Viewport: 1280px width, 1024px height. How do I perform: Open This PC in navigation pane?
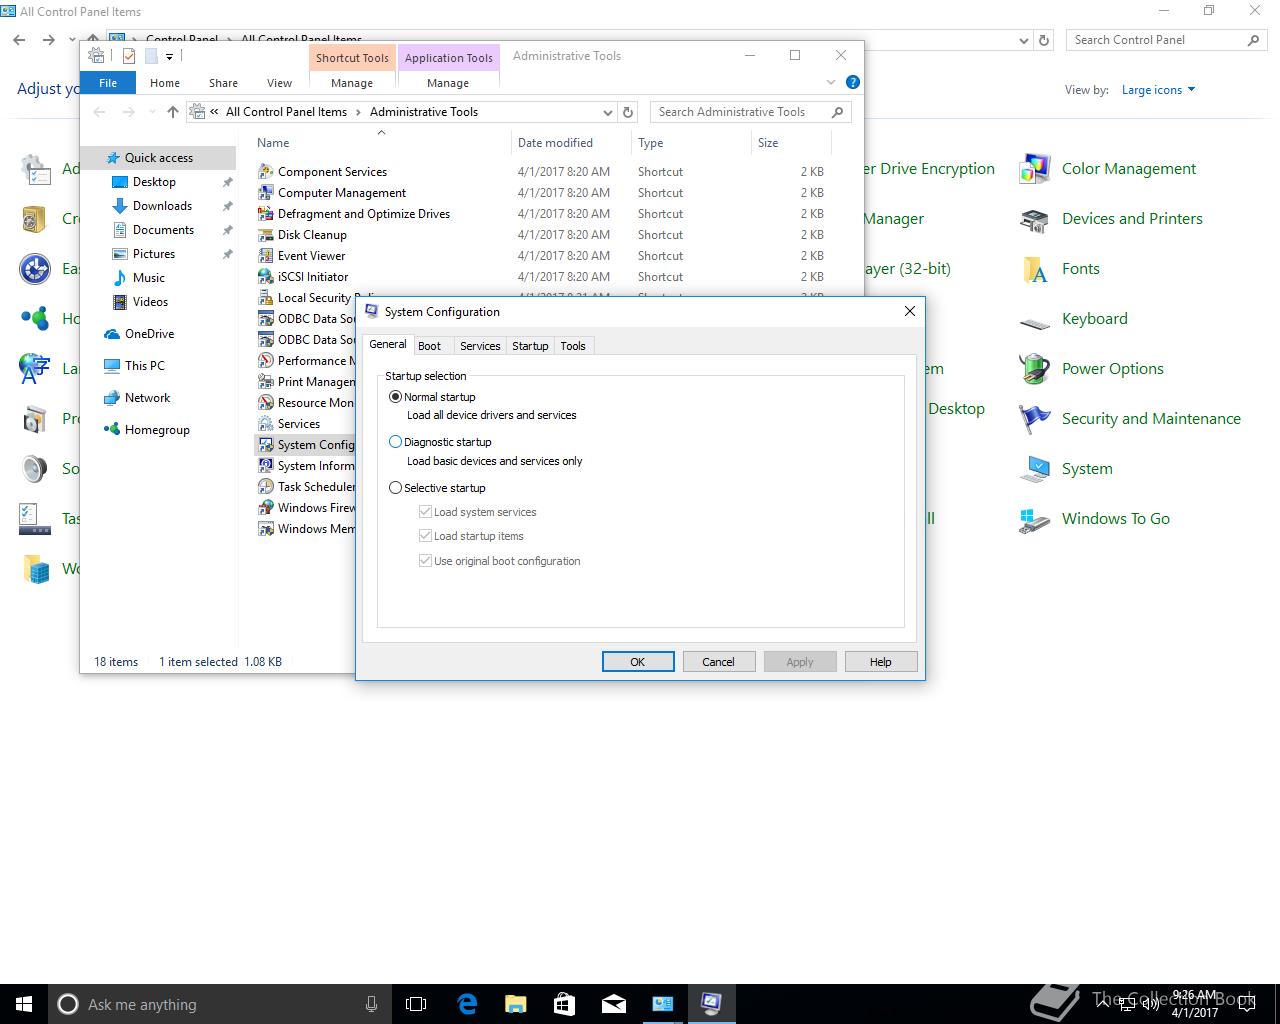144,366
